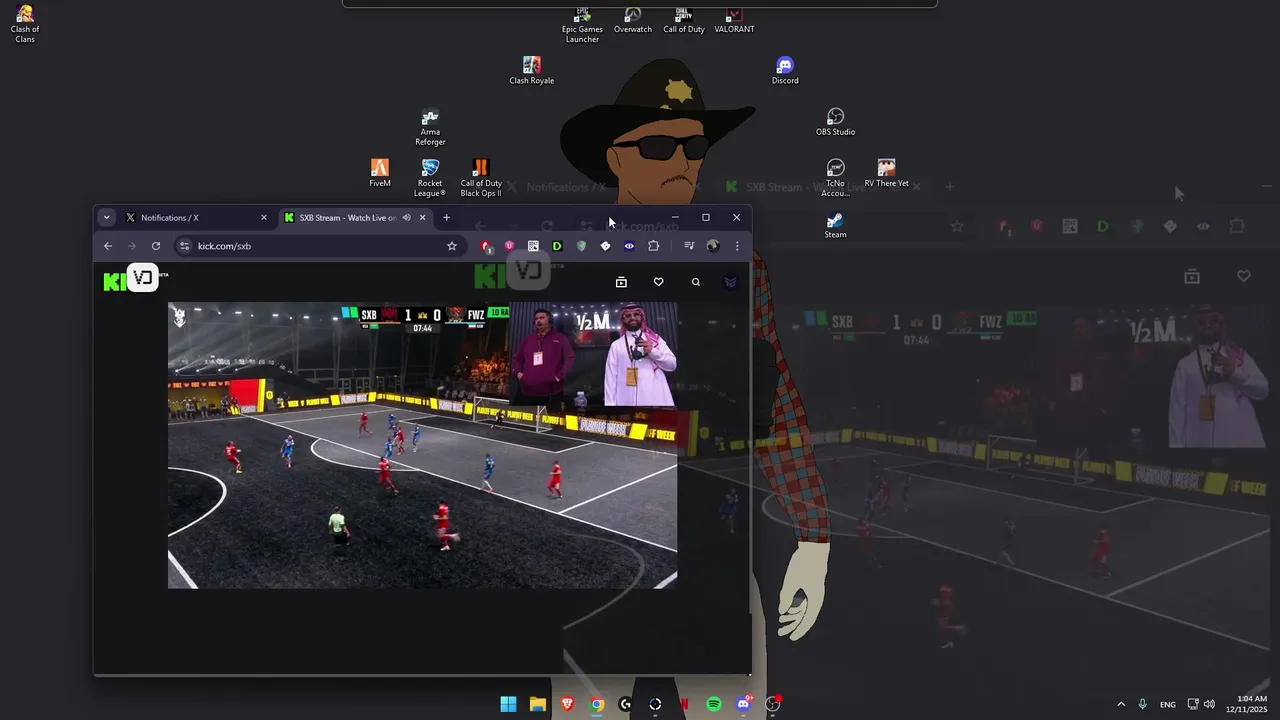Open Kick search icon
The width and height of the screenshot is (1280, 720).
point(696,282)
